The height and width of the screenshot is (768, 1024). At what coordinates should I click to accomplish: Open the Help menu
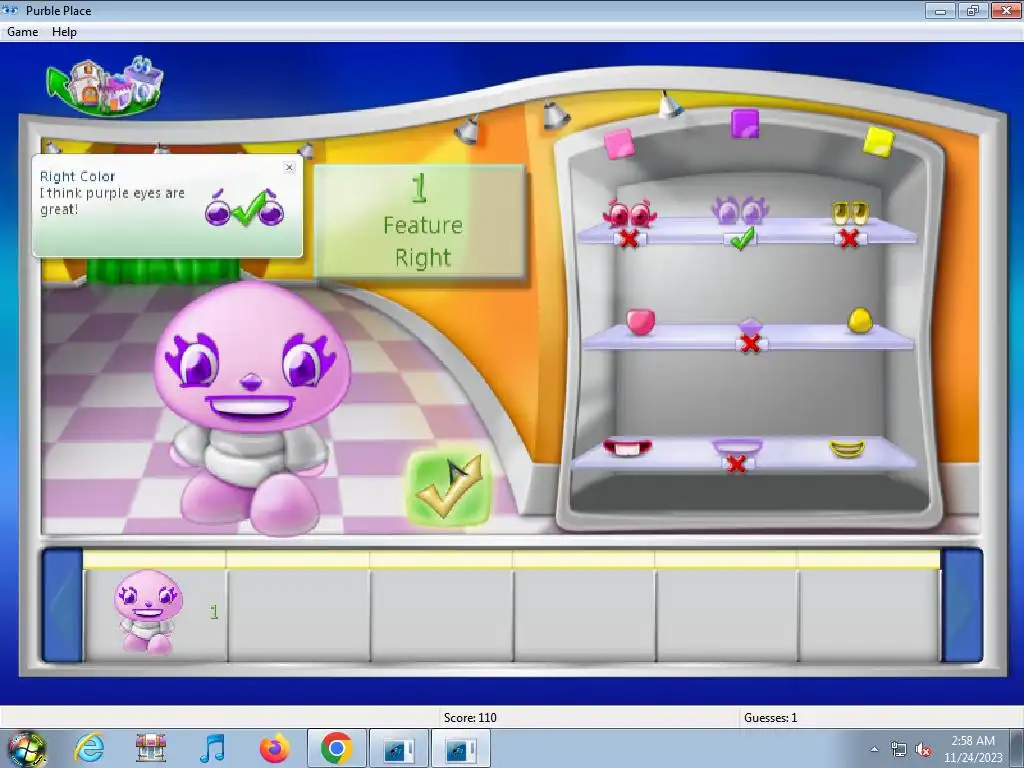pos(64,31)
